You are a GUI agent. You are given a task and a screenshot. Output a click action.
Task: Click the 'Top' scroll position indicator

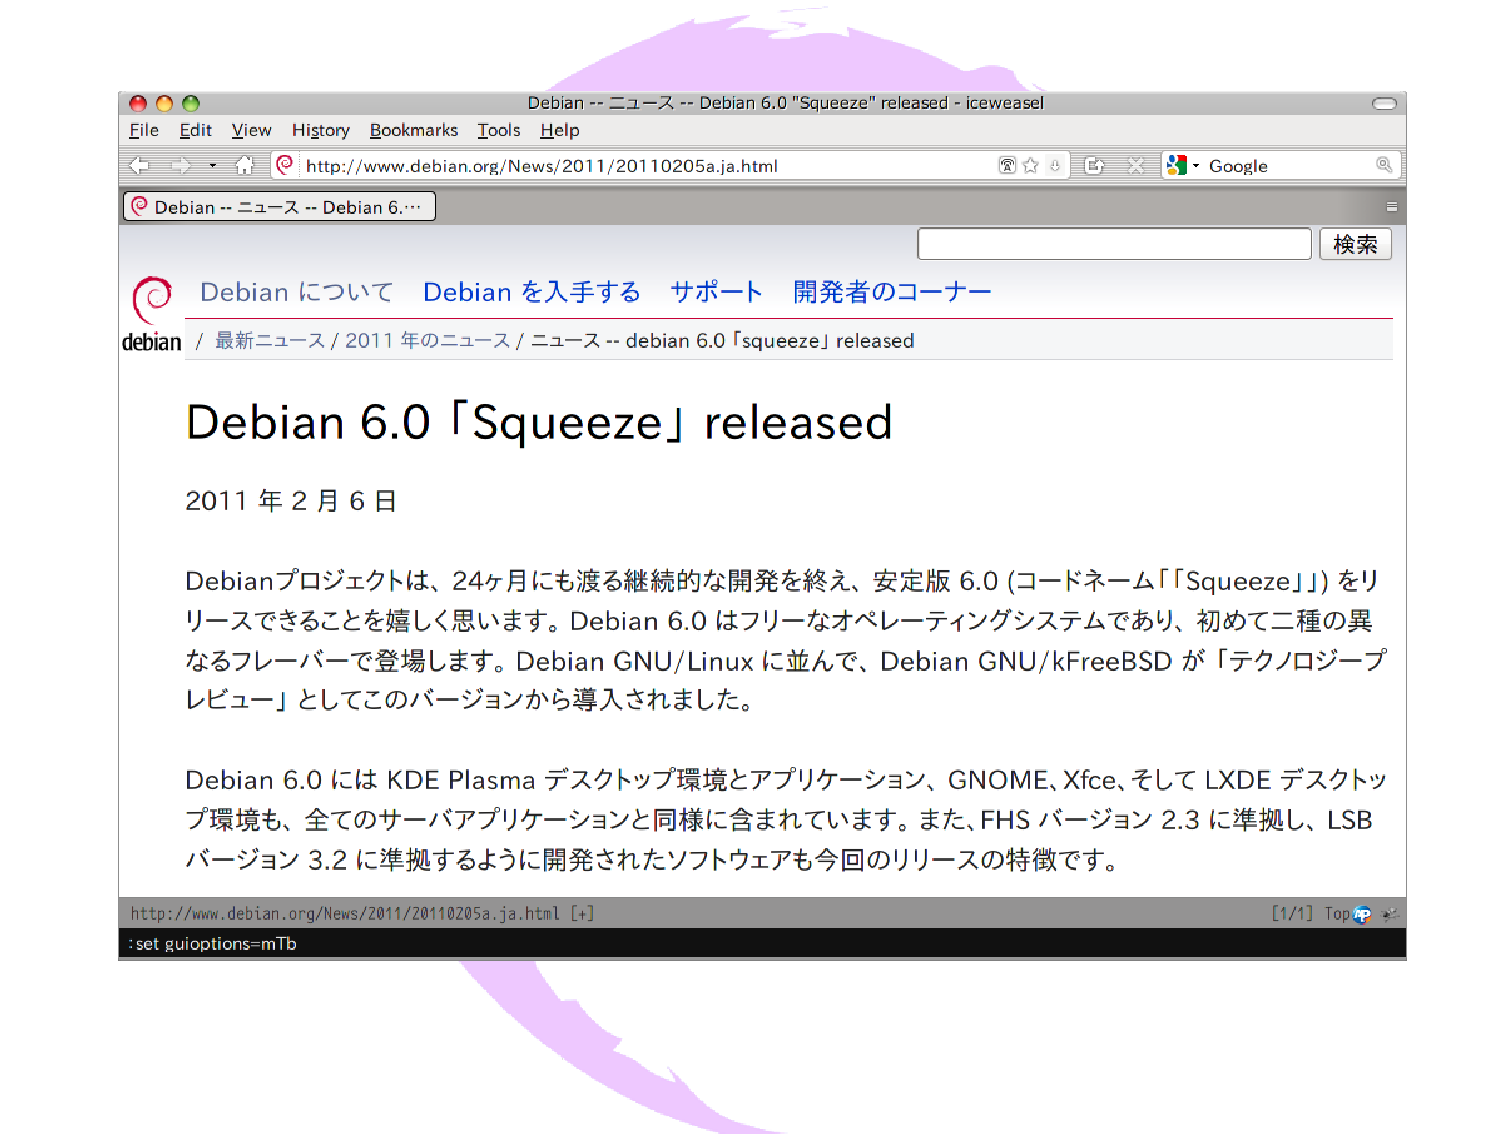(x=1337, y=913)
